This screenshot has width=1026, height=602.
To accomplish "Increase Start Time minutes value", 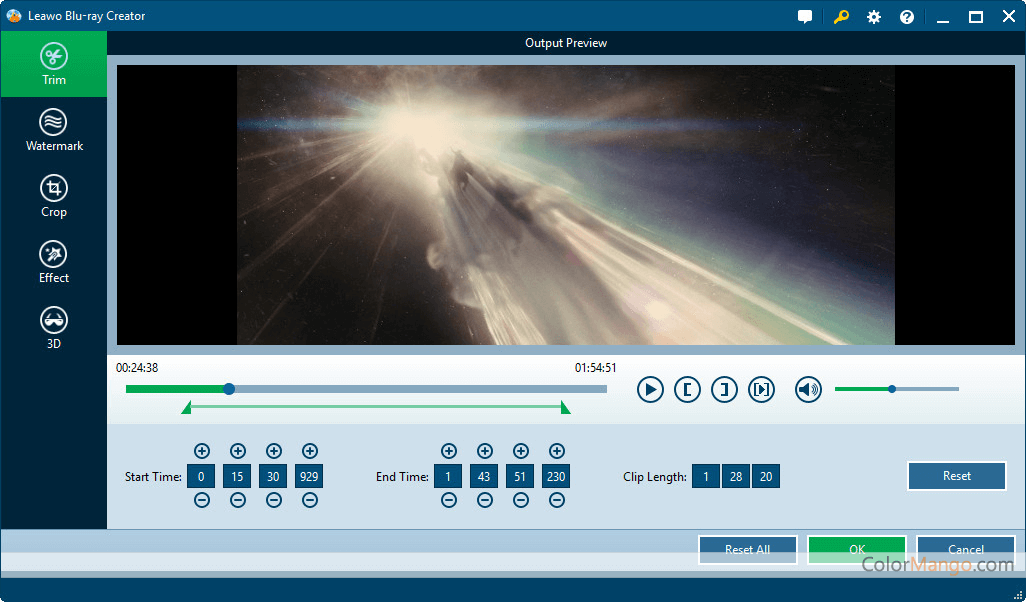I will coord(238,451).
